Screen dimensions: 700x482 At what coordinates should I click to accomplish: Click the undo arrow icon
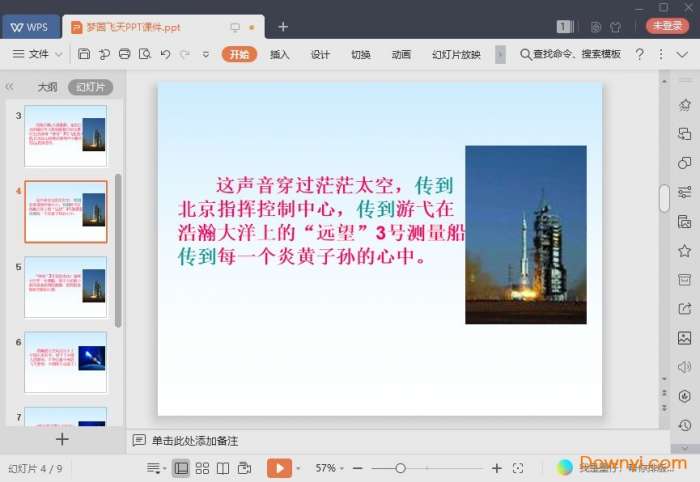pos(165,54)
